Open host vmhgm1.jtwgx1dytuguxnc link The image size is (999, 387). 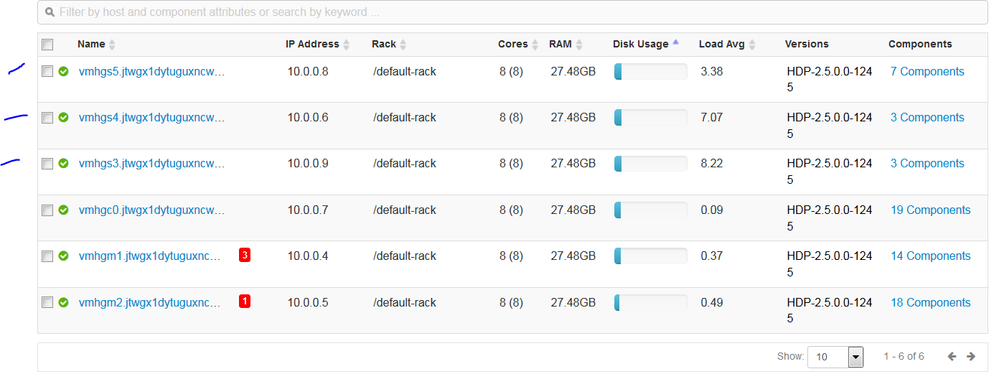[149, 256]
